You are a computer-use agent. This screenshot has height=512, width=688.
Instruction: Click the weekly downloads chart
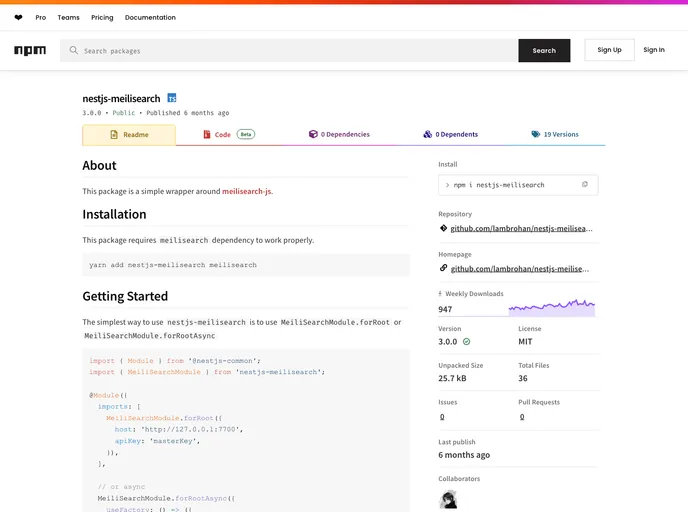pyautogui.click(x=552, y=308)
